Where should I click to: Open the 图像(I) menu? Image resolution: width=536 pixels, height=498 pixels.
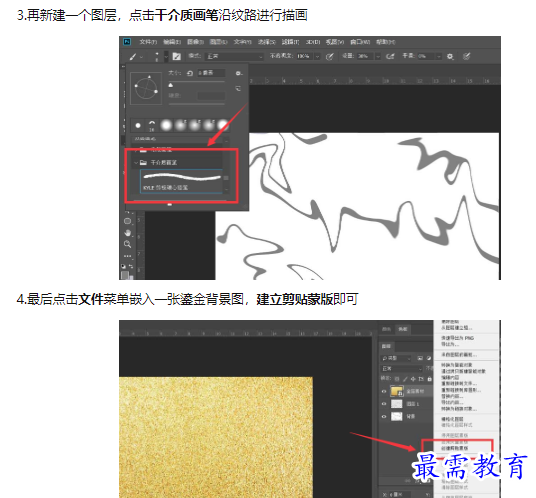click(x=195, y=42)
